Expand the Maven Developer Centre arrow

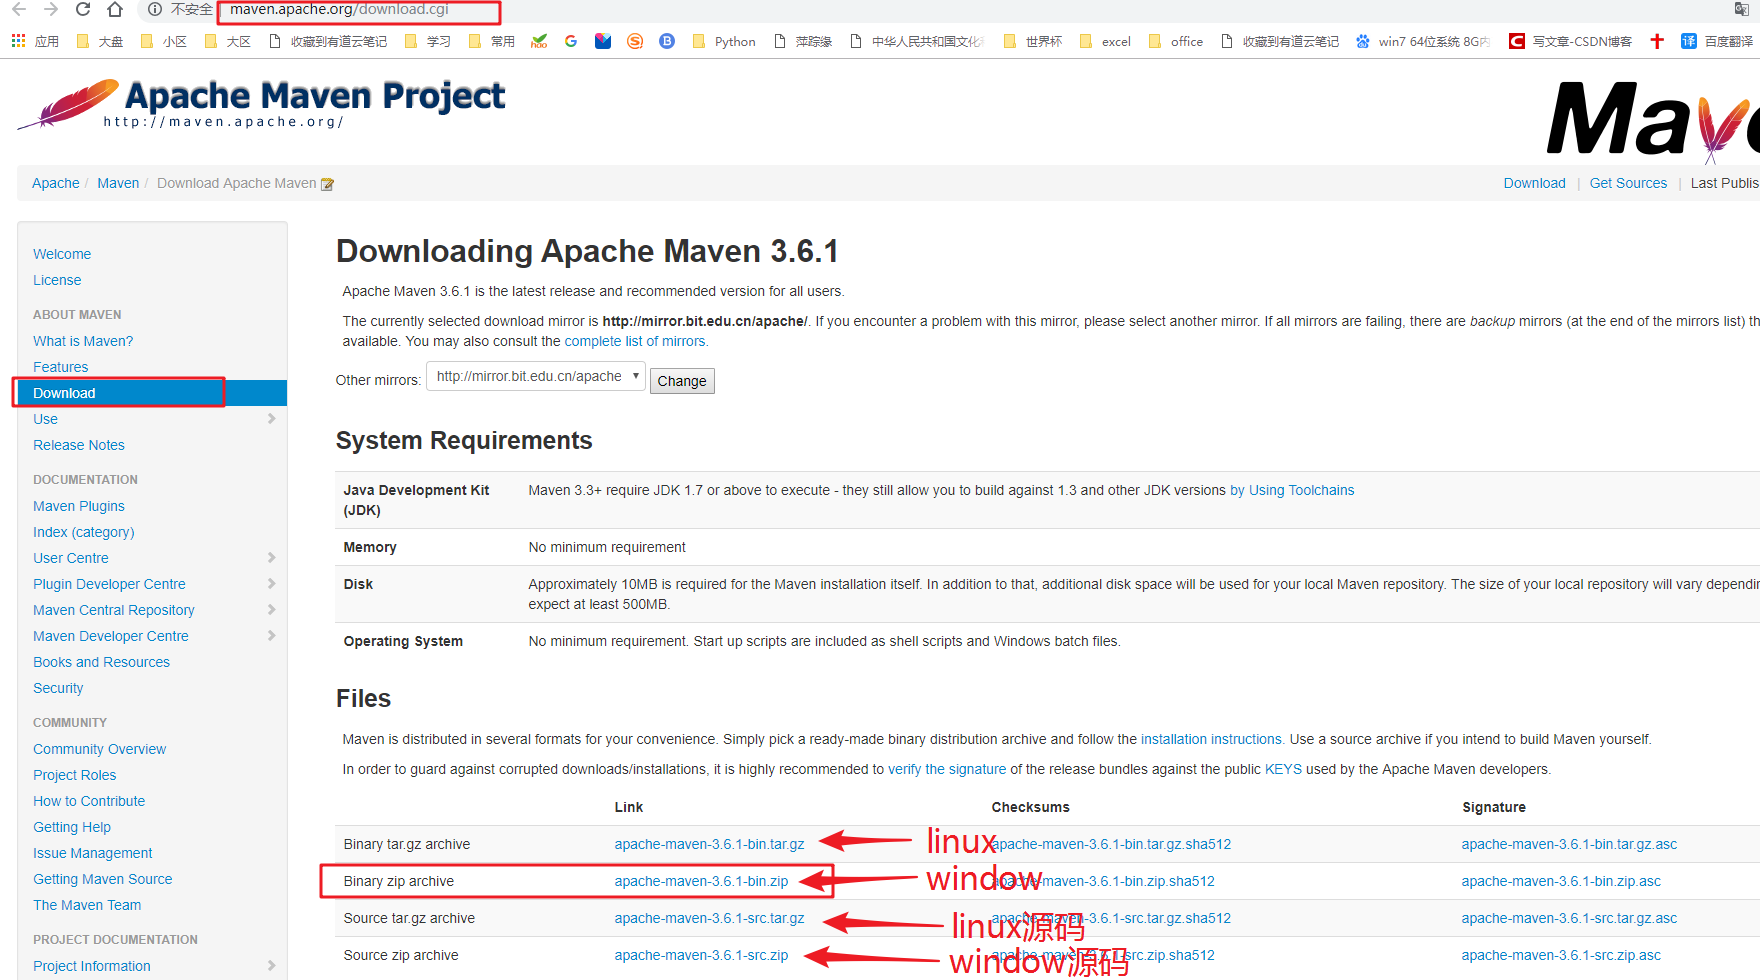coord(271,636)
